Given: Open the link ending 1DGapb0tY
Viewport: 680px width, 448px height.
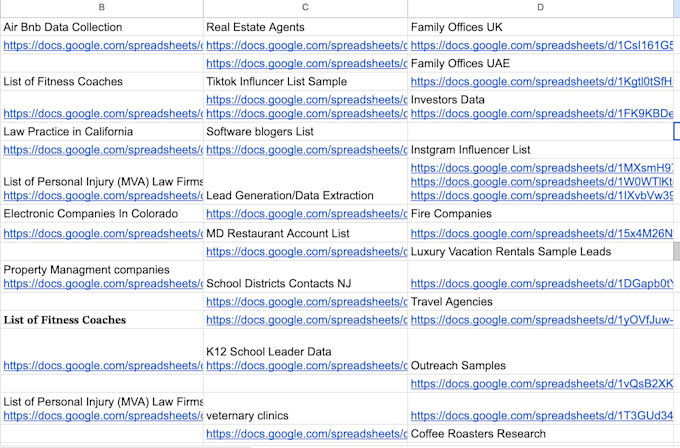Looking at the screenshot, I should [x=542, y=284].
